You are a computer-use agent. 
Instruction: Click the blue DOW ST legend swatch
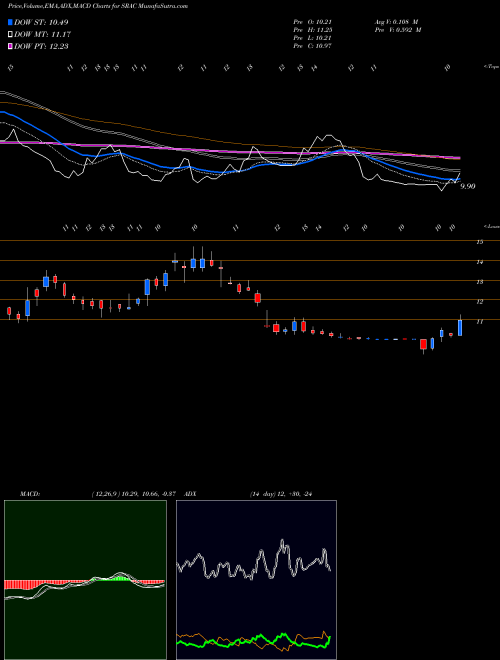(x=10, y=22)
